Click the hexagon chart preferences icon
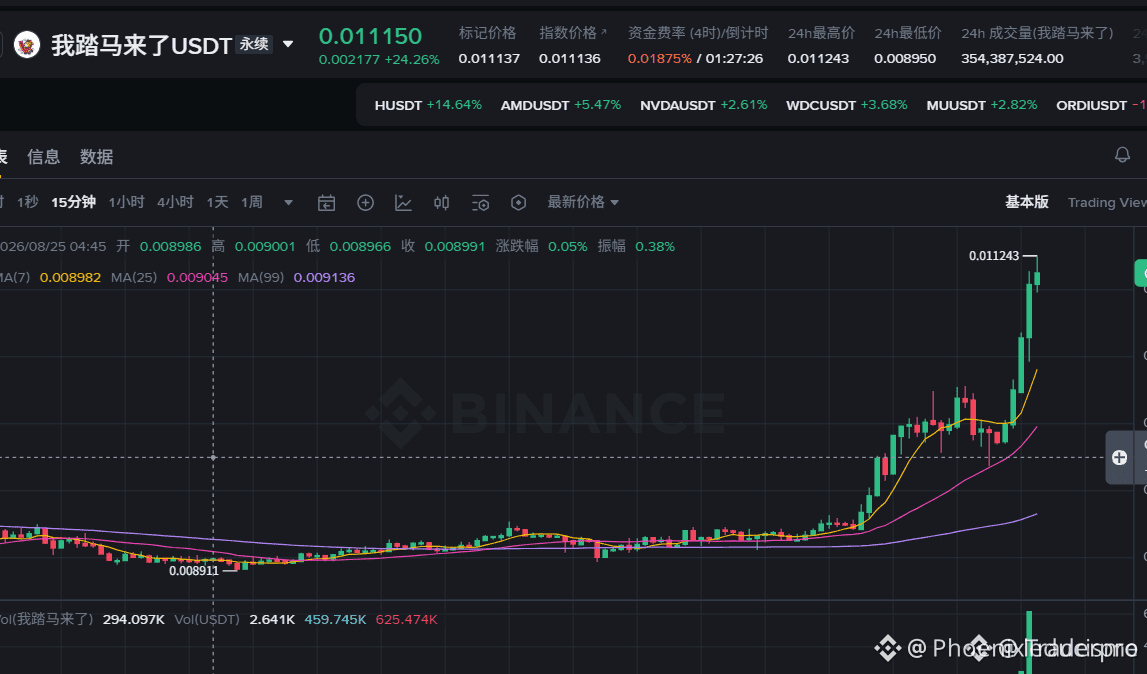1147x674 pixels. pyautogui.click(x=518, y=203)
